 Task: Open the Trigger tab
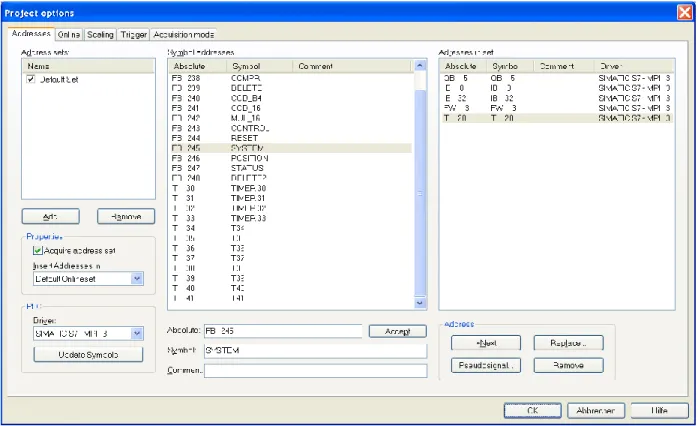coord(134,35)
